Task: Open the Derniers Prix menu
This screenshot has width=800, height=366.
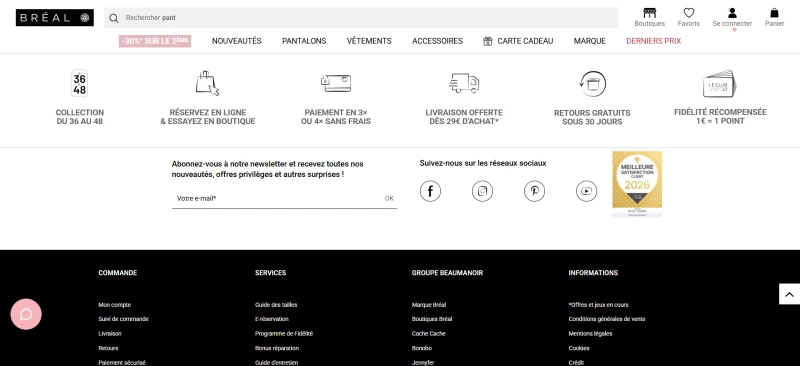Action: (654, 41)
